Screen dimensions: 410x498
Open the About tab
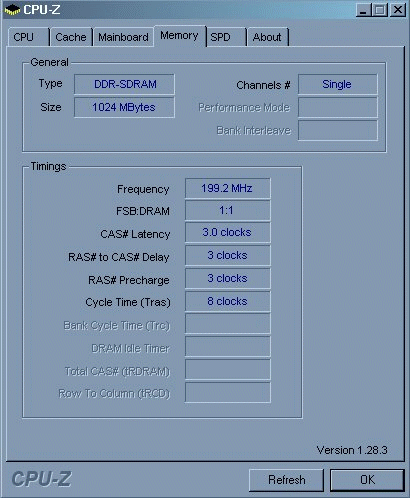coord(267,37)
